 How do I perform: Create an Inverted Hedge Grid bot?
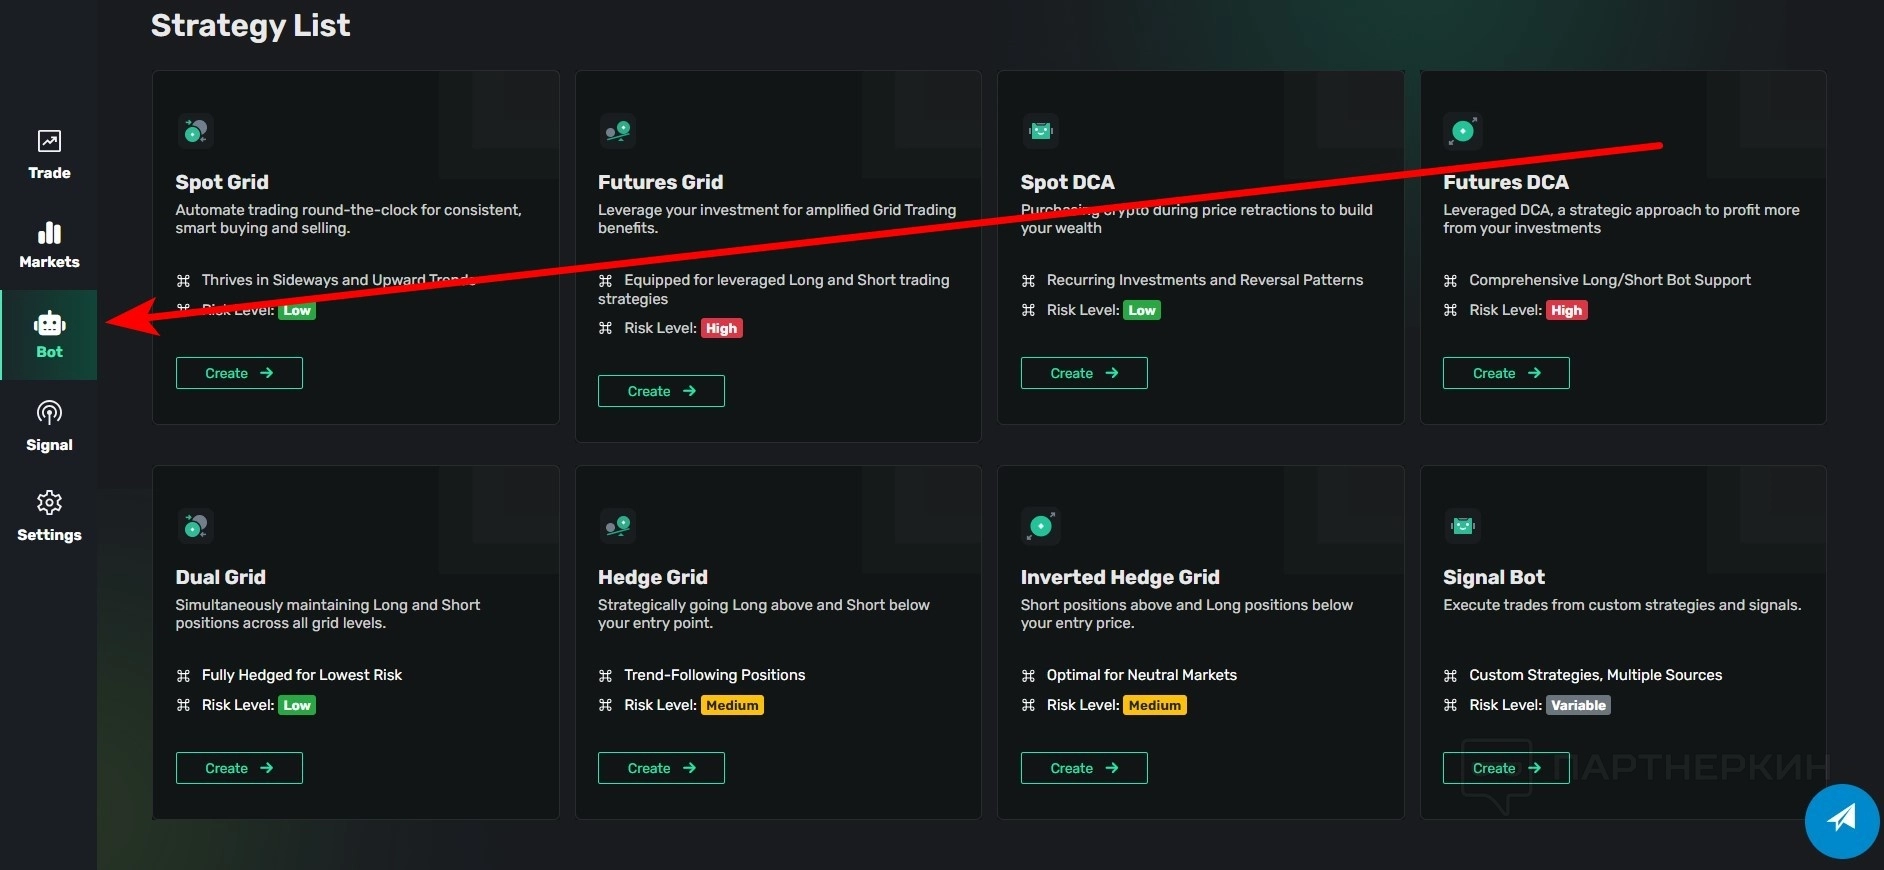click(x=1084, y=768)
